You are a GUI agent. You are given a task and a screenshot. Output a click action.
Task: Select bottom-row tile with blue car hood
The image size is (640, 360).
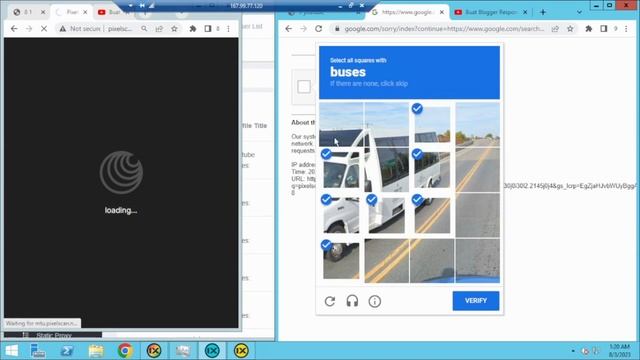tap(432, 261)
